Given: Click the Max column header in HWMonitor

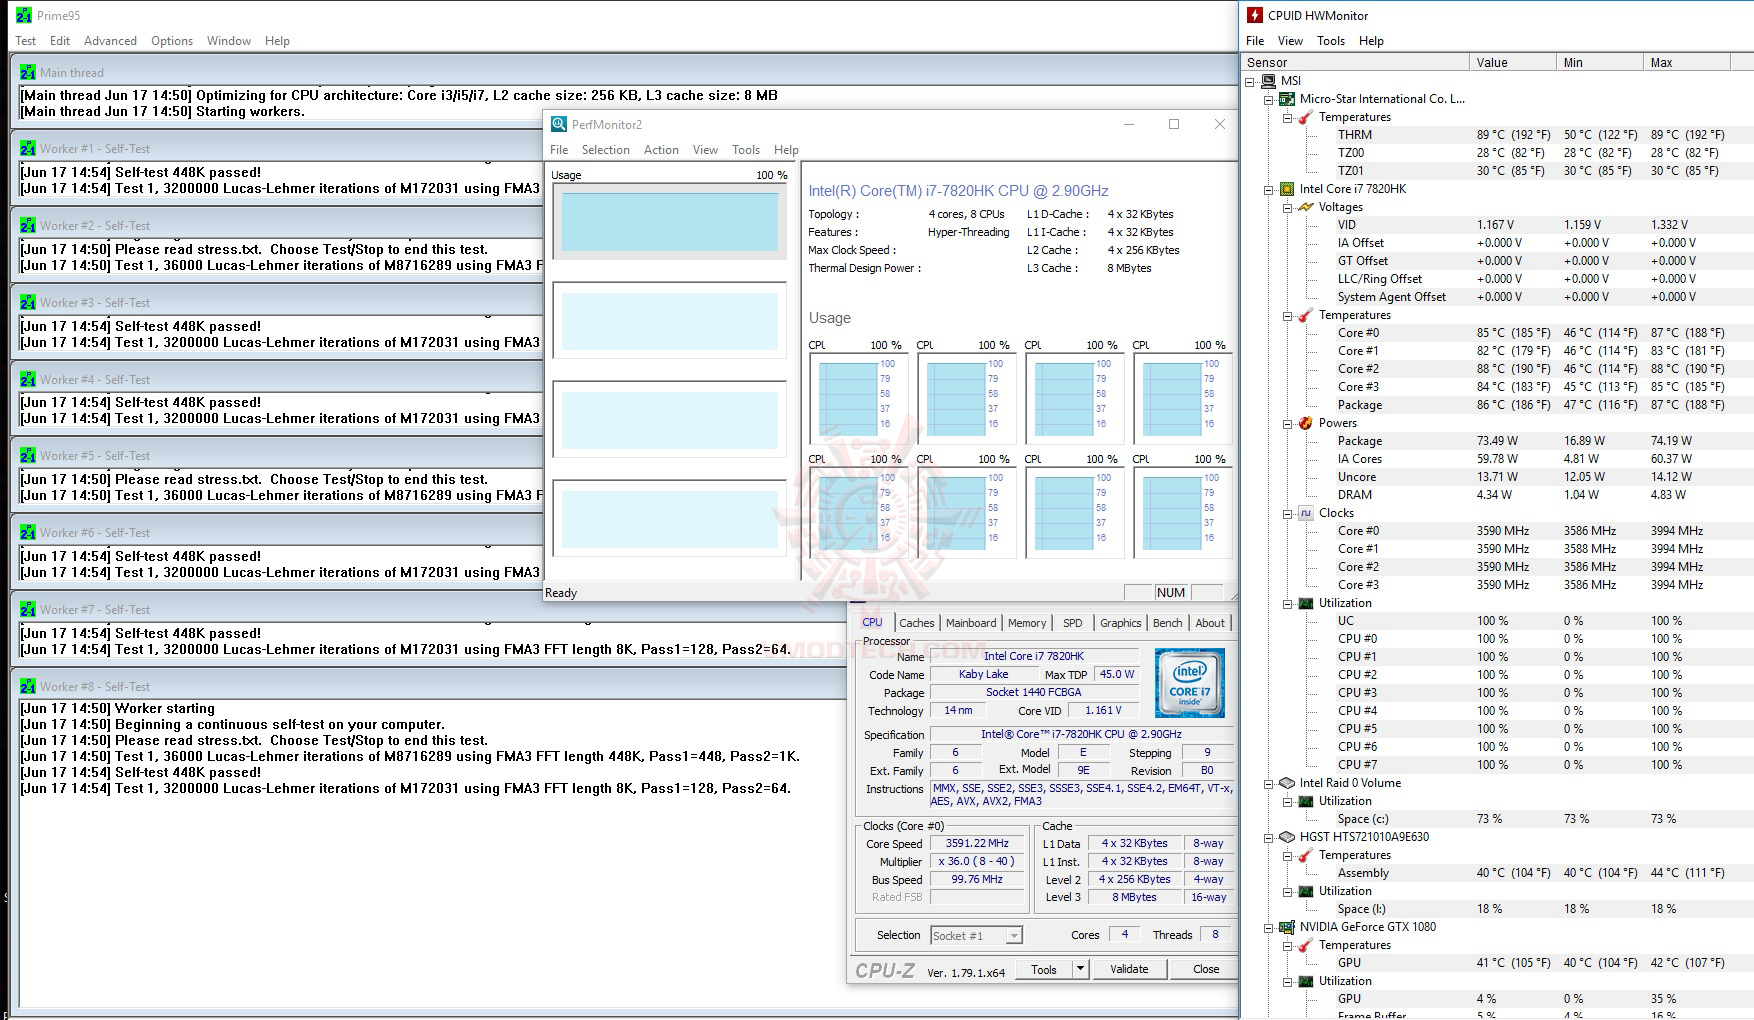Looking at the screenshot, I should (1686, 62).
